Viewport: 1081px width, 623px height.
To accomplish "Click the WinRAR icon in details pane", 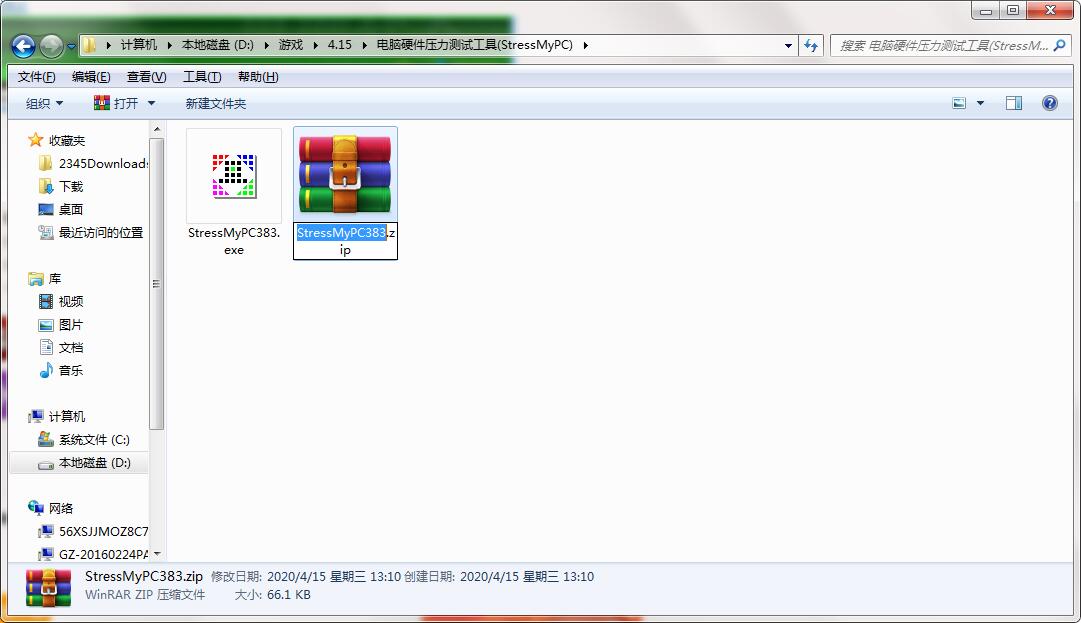I will 48,588.
